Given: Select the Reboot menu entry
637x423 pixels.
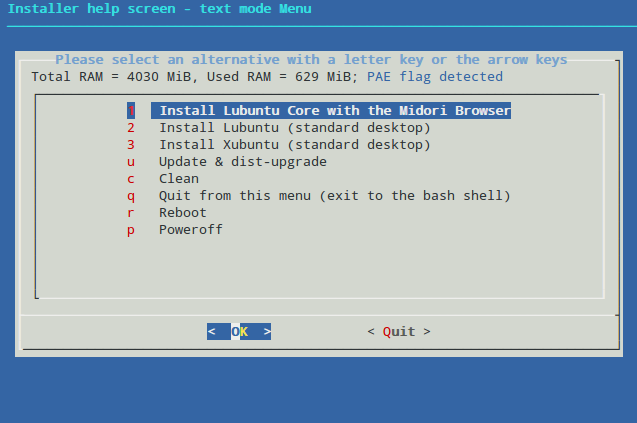Looking at the screenshot, I should pos(183,213).
